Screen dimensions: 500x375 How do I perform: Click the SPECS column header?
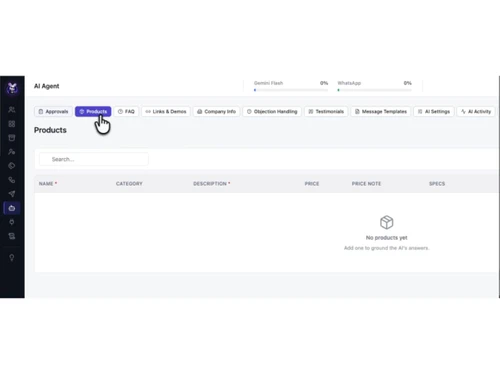pos(437,184)
